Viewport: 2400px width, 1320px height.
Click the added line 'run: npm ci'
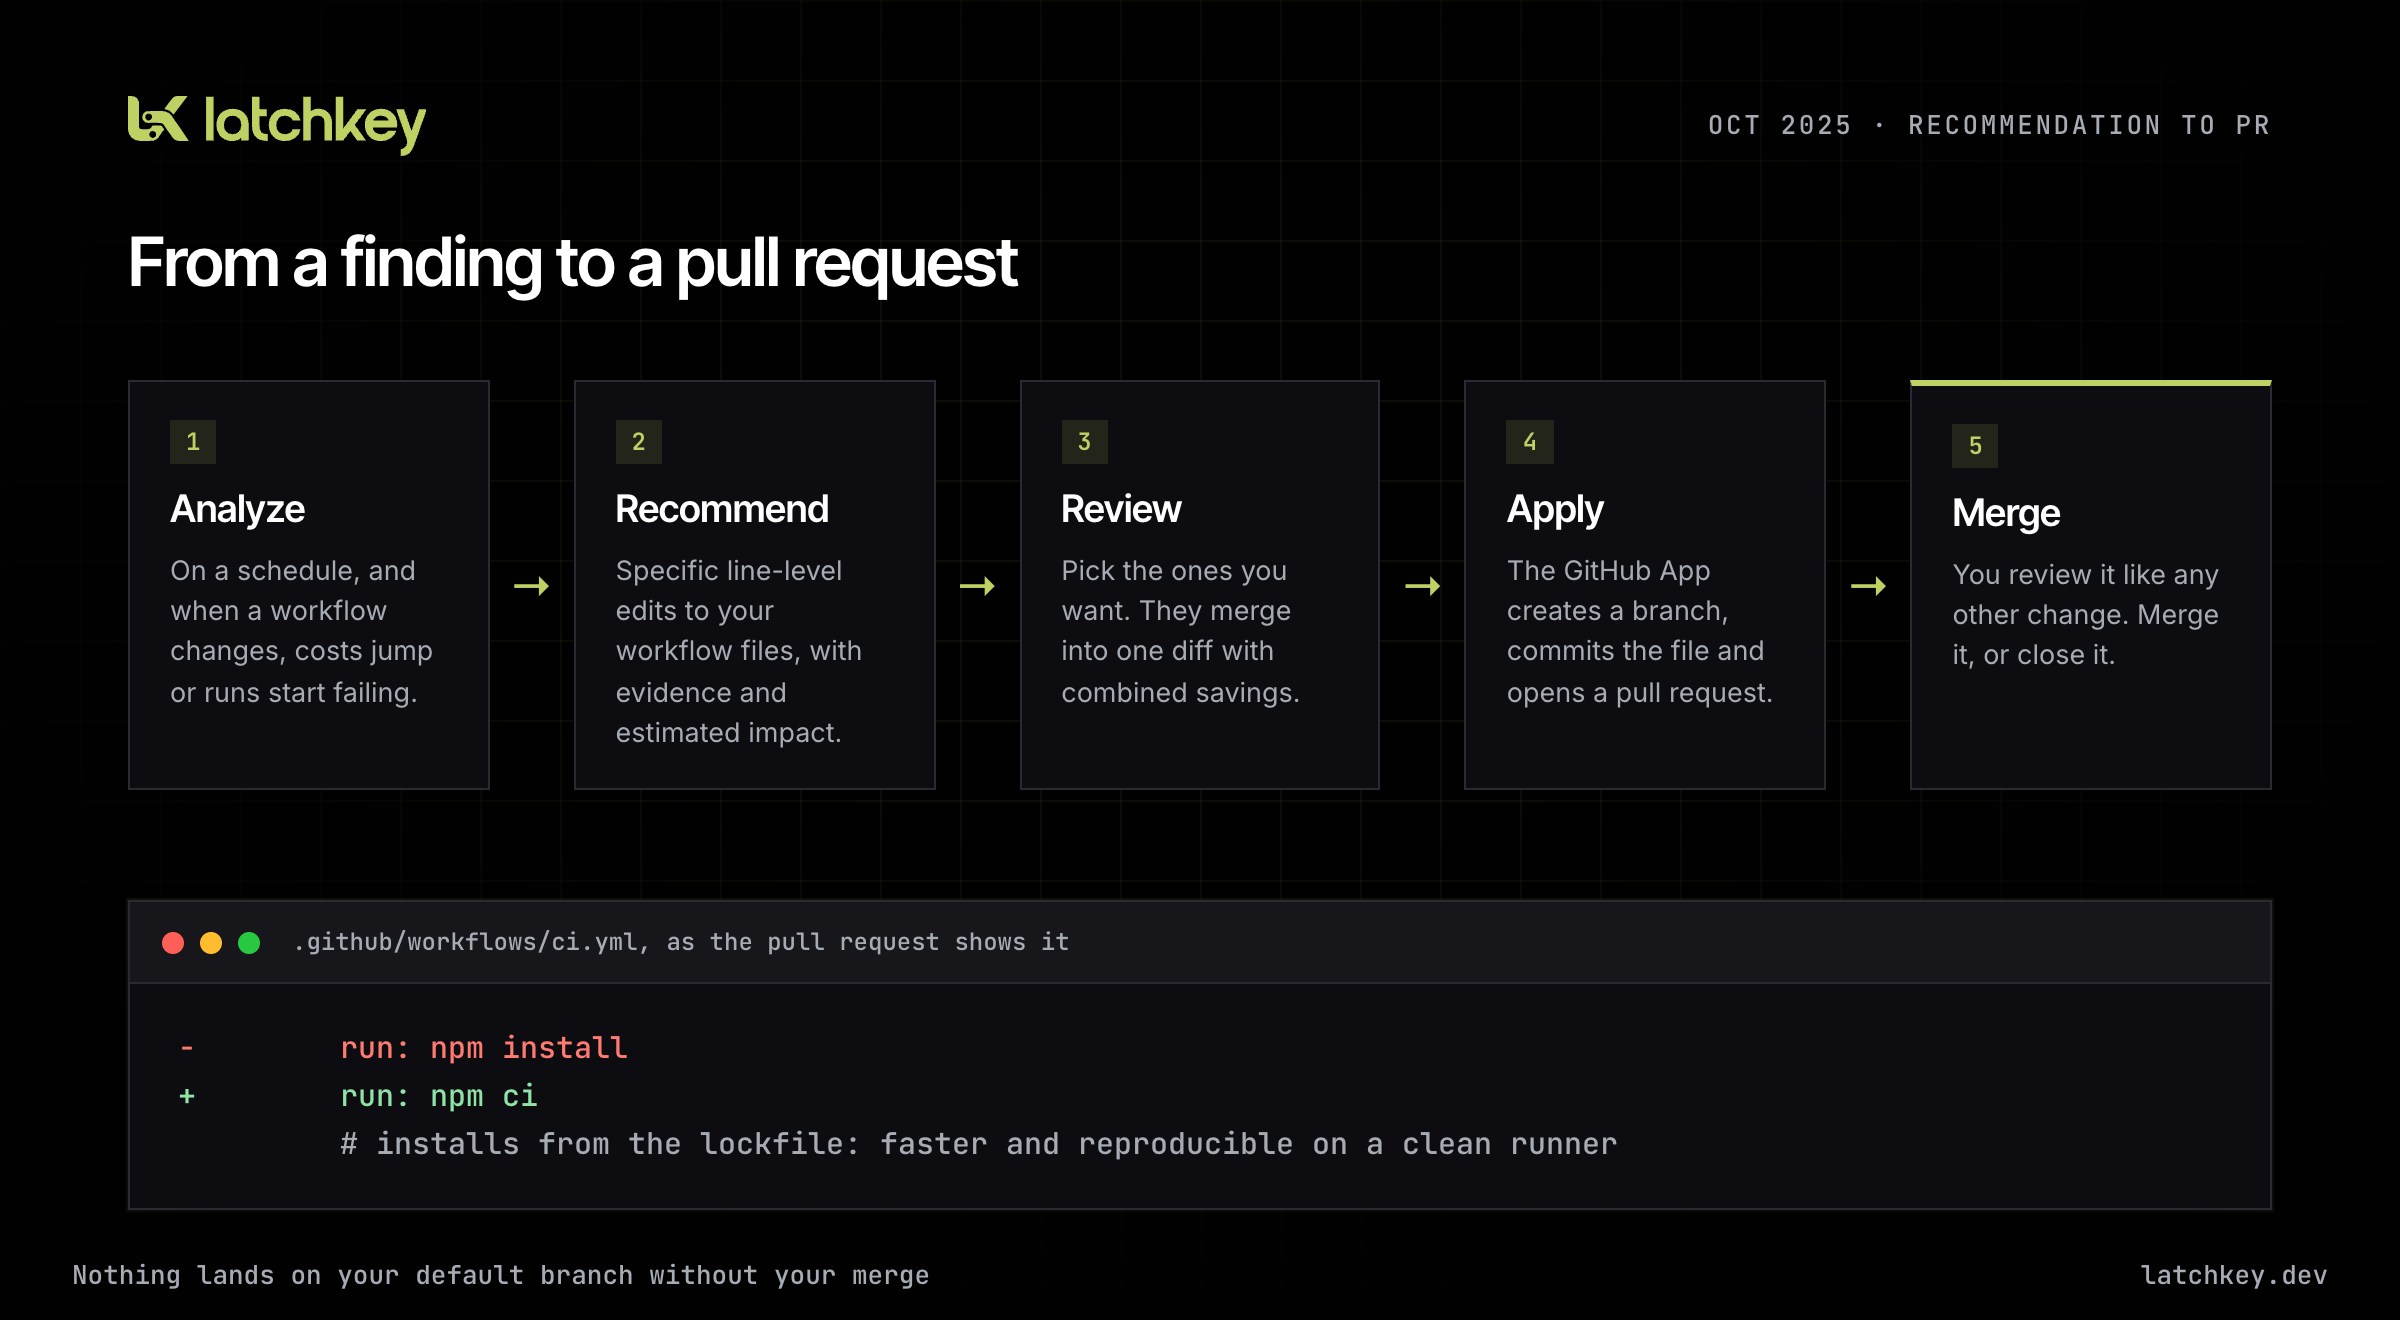(439, 1096)
